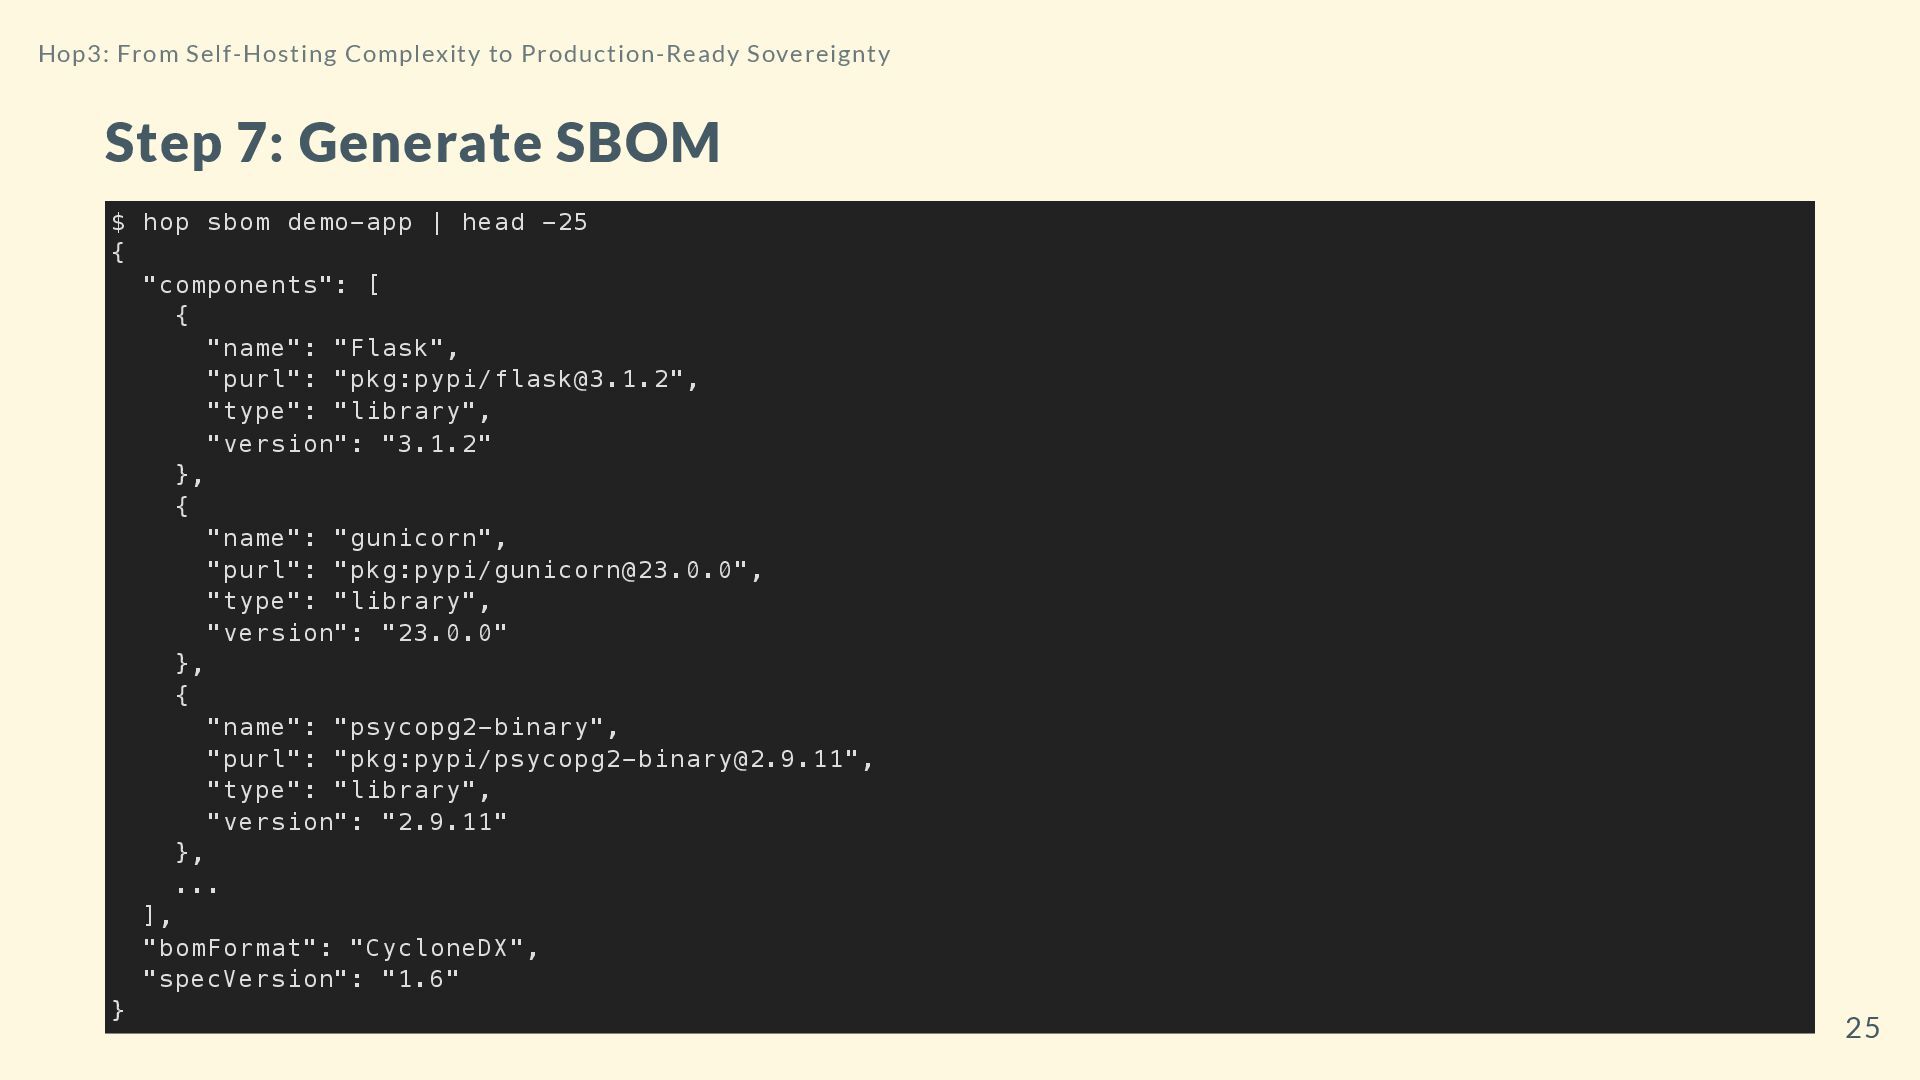Click the Flask "type": "library" line
Screen dimensions: 1920x1080
pyautogui.click(x=349, y=411)
